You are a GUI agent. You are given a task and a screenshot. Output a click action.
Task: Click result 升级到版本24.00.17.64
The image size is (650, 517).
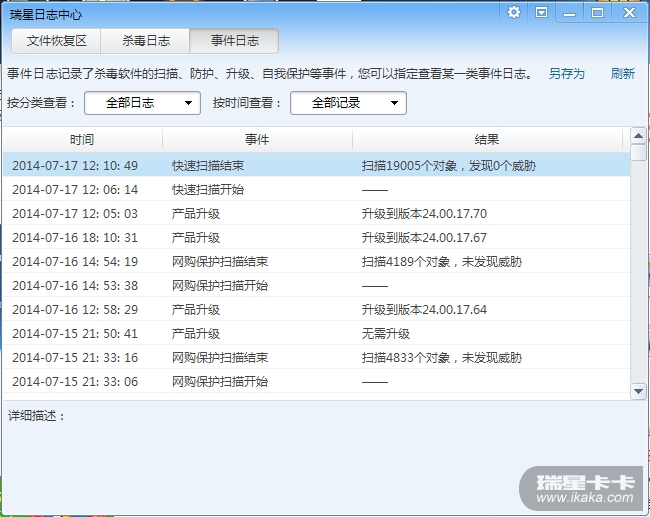424,310
